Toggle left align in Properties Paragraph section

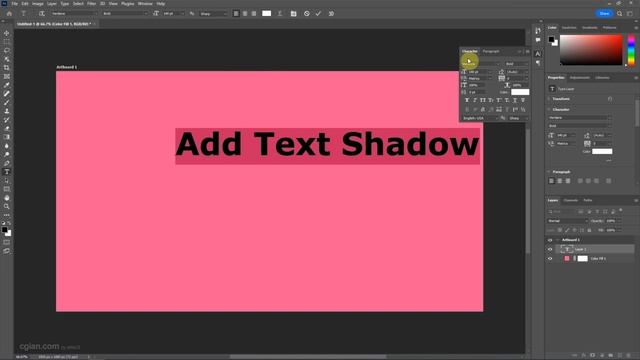click(551, 181)
